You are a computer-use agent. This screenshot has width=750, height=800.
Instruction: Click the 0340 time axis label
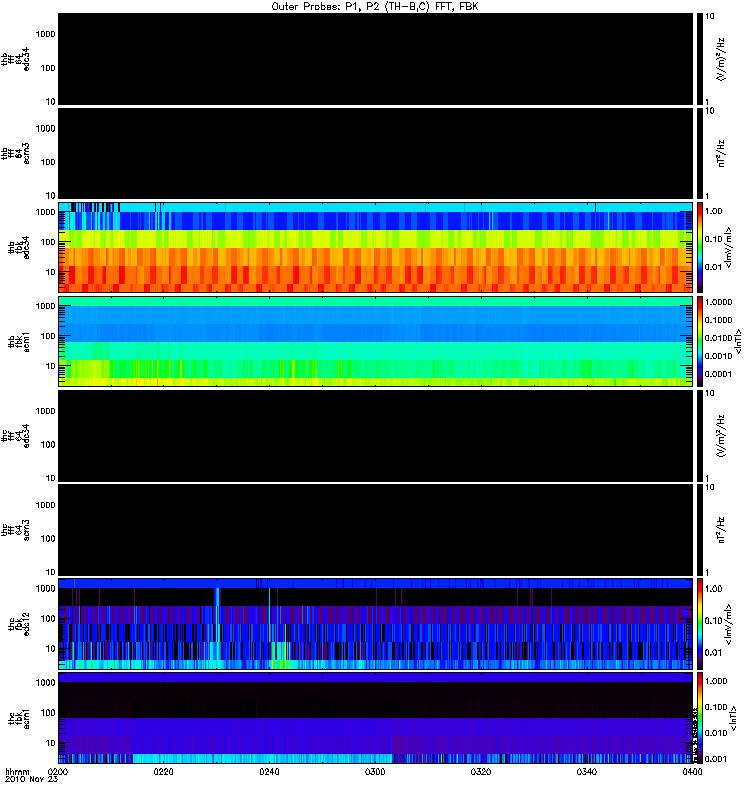(587, 771)
